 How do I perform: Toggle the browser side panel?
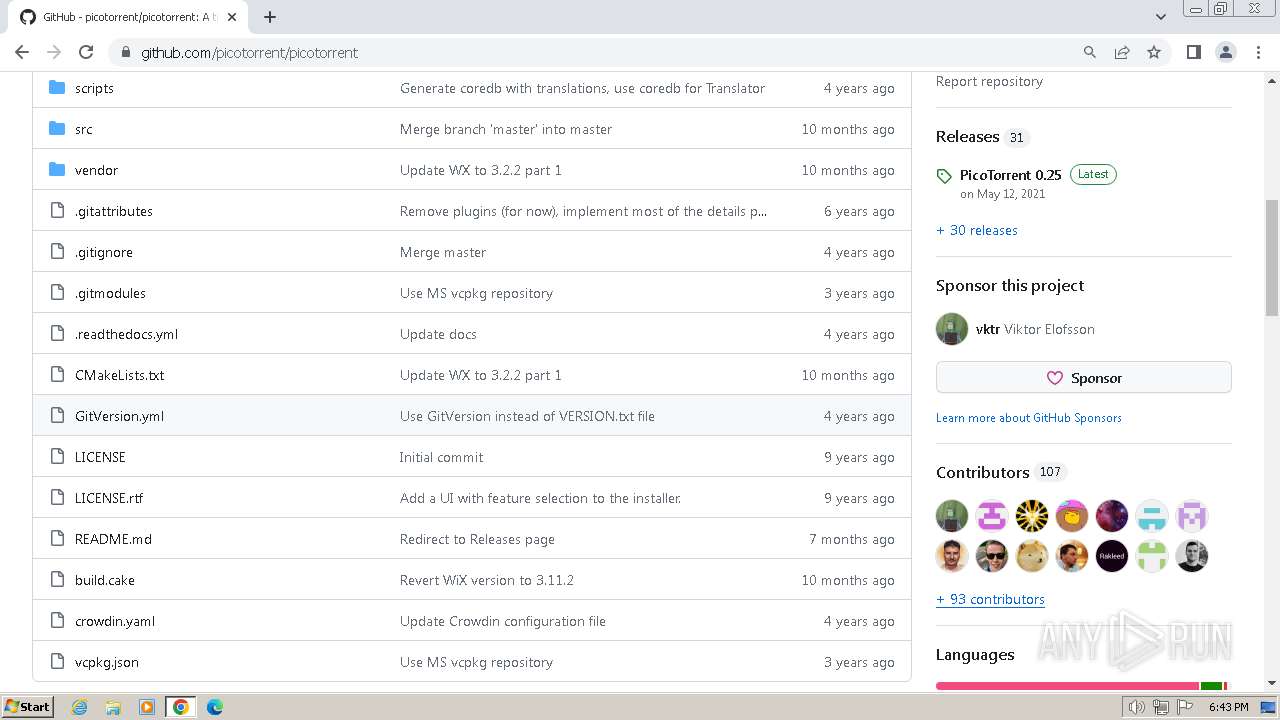pyautogui.click(x=1194, y=52)
